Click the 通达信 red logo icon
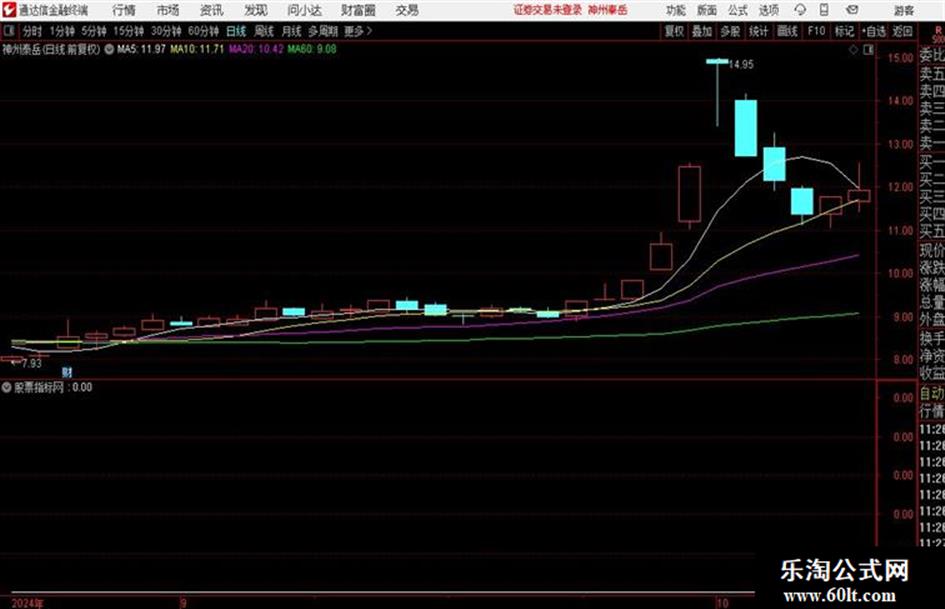945x609 pixels. 9,10
